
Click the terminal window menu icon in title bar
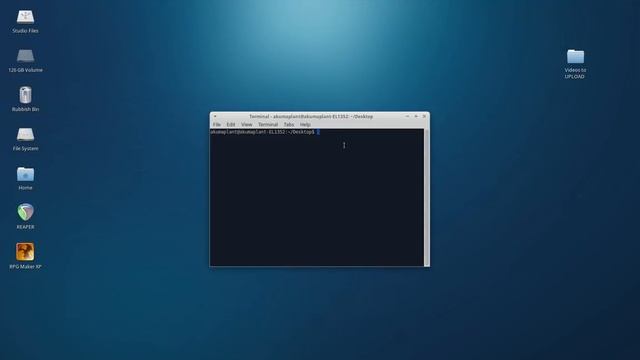(215, 116)
